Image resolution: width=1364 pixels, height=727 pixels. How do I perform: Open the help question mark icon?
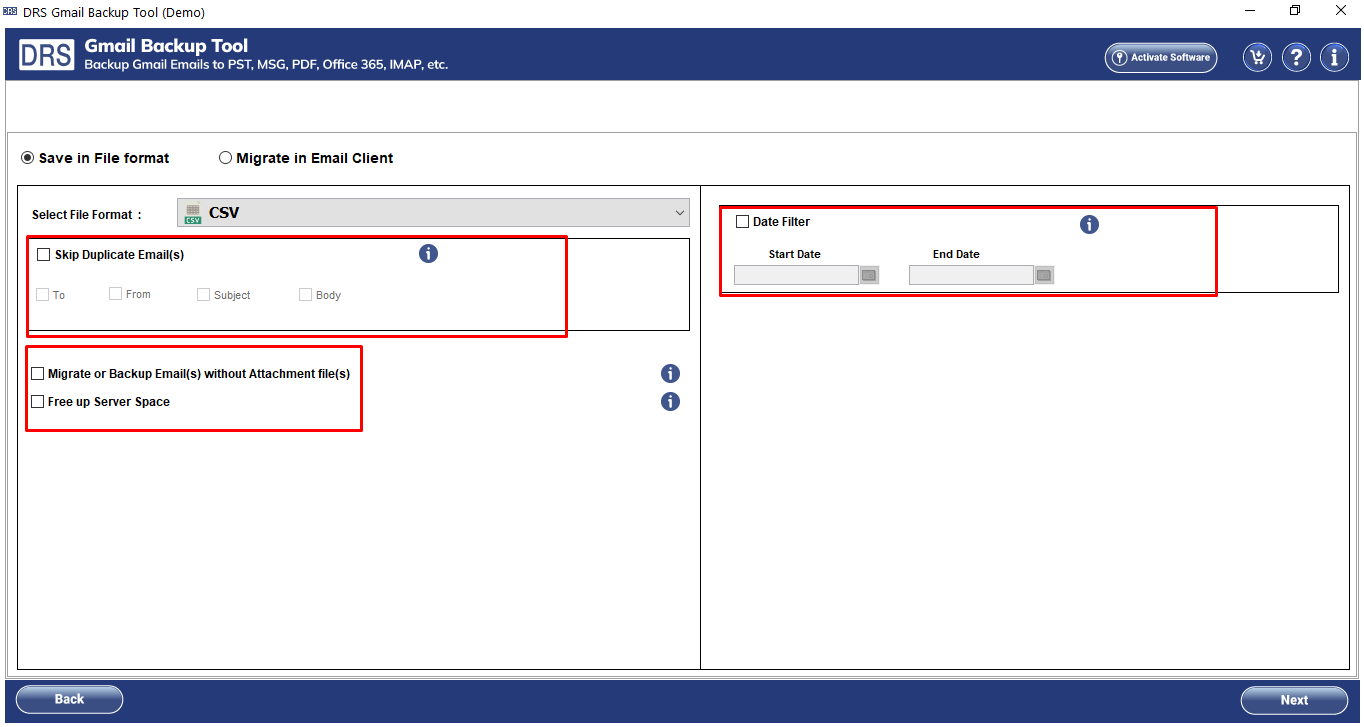pos(1296,57)
